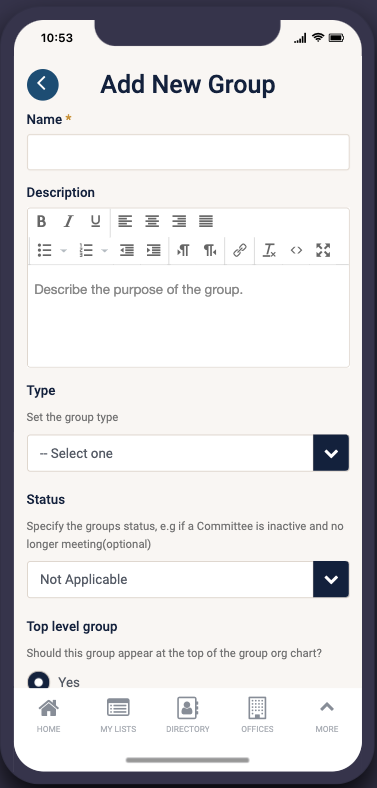Viewport: 377px width, 788px height.
Task: Go back using the arrow button
Action: pyautogui.click(x=43, y=84)
